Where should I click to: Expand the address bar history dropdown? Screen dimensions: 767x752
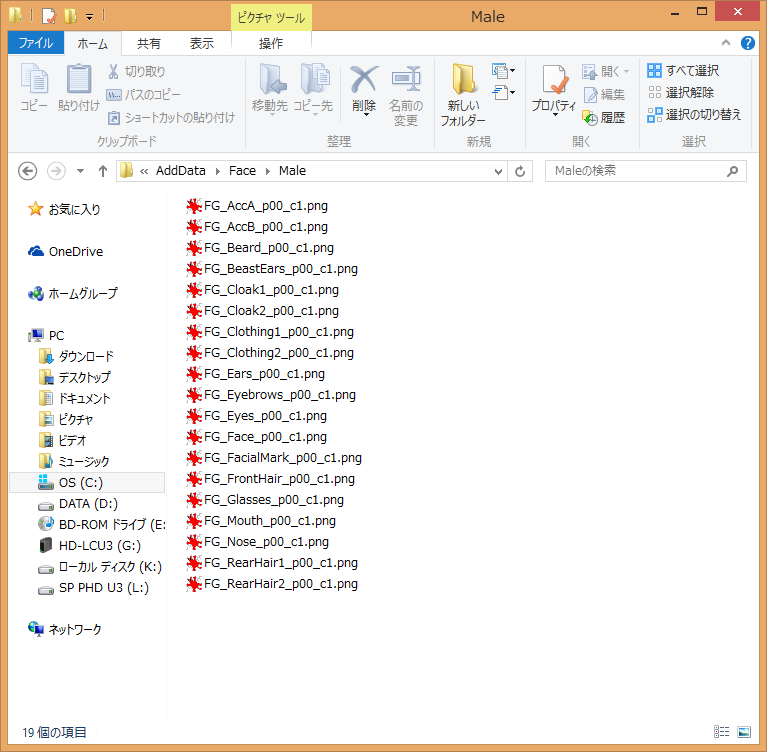[498, 171]
